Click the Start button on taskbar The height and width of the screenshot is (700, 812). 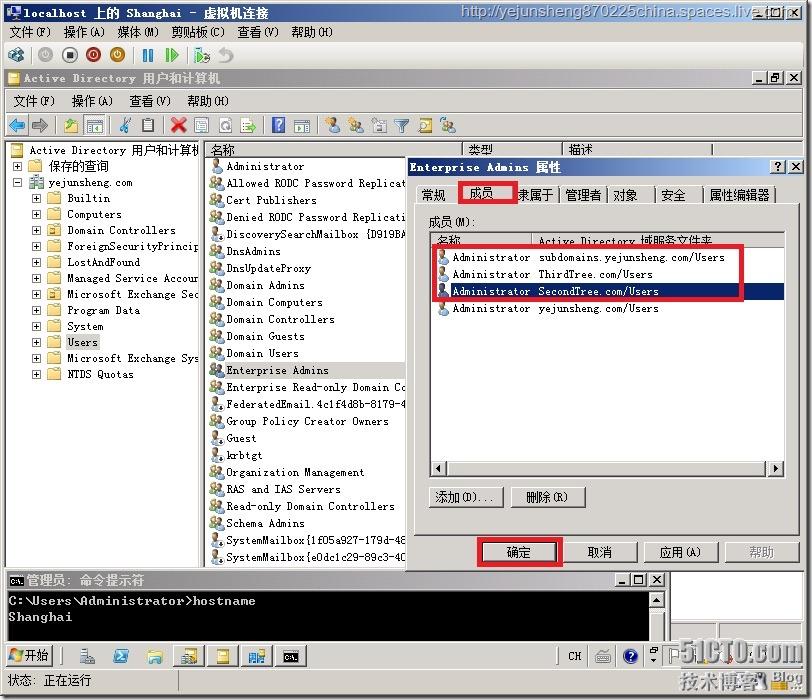[x=29, y=656]
